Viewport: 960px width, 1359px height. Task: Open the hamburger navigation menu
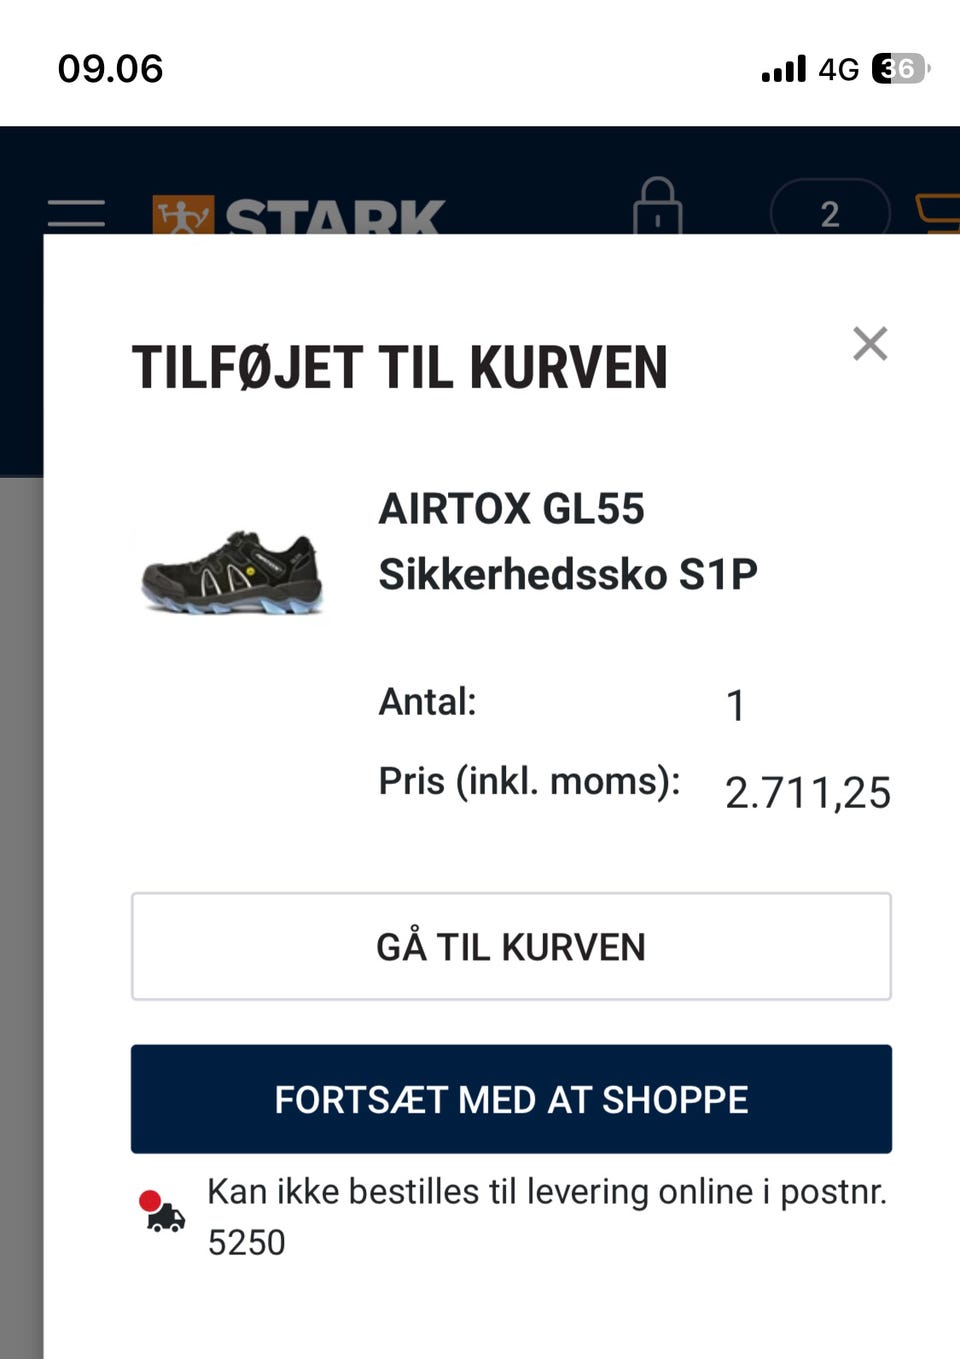point(76,211)
